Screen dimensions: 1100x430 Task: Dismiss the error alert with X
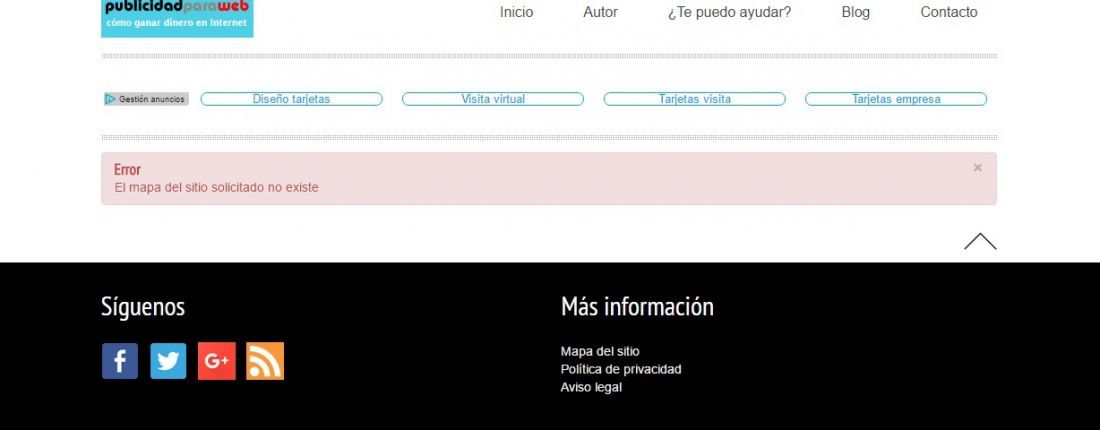(977, 168)
